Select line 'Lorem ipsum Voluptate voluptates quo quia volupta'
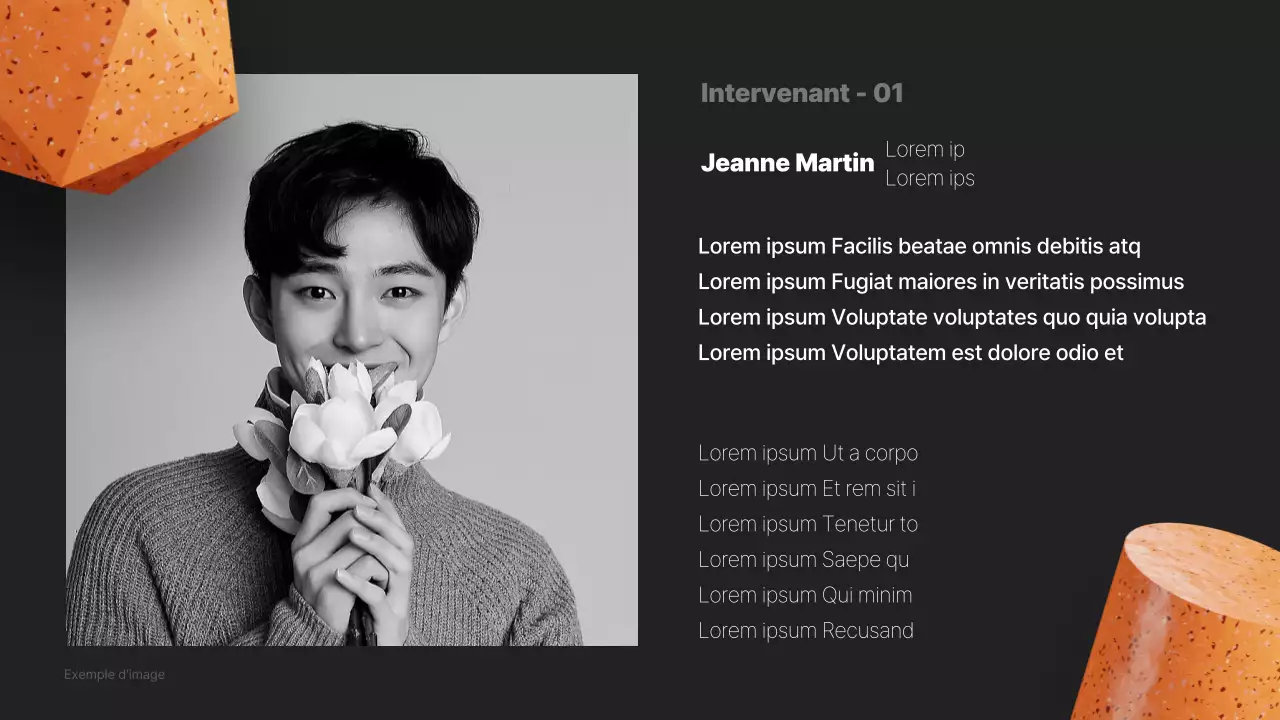 pos(952,318)
